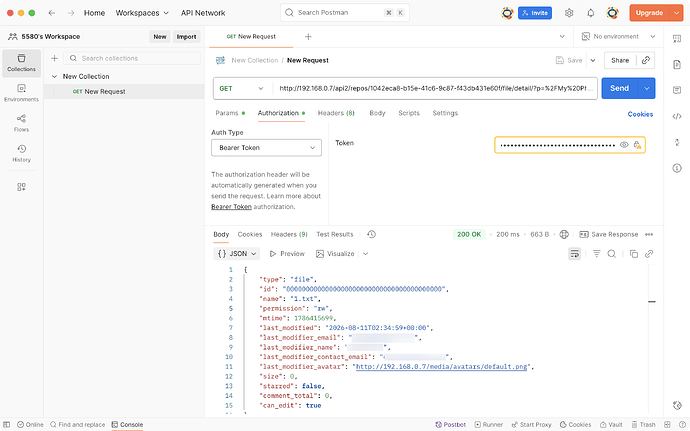The width and height of the screenshot is (690, 431).
Task: Click the request URL field
Action: coord(435,88)
